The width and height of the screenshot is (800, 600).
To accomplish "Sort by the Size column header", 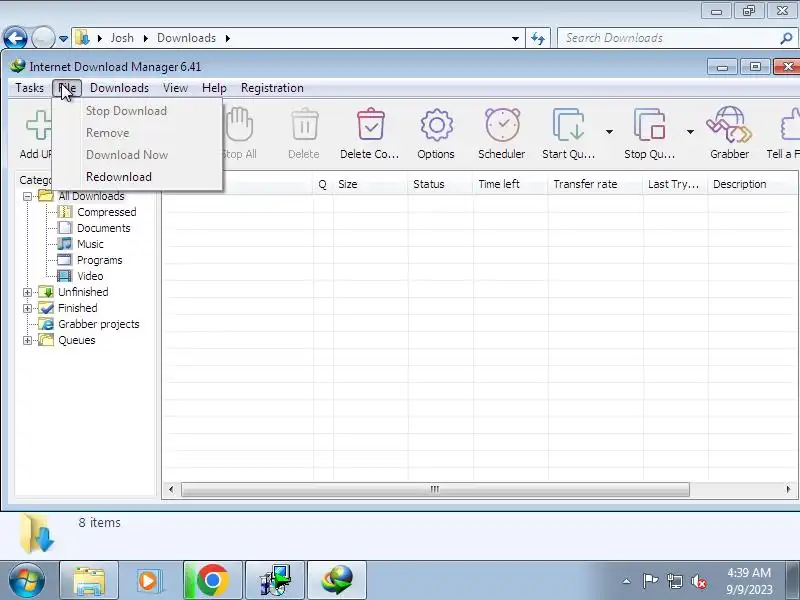I will (370, 184).
